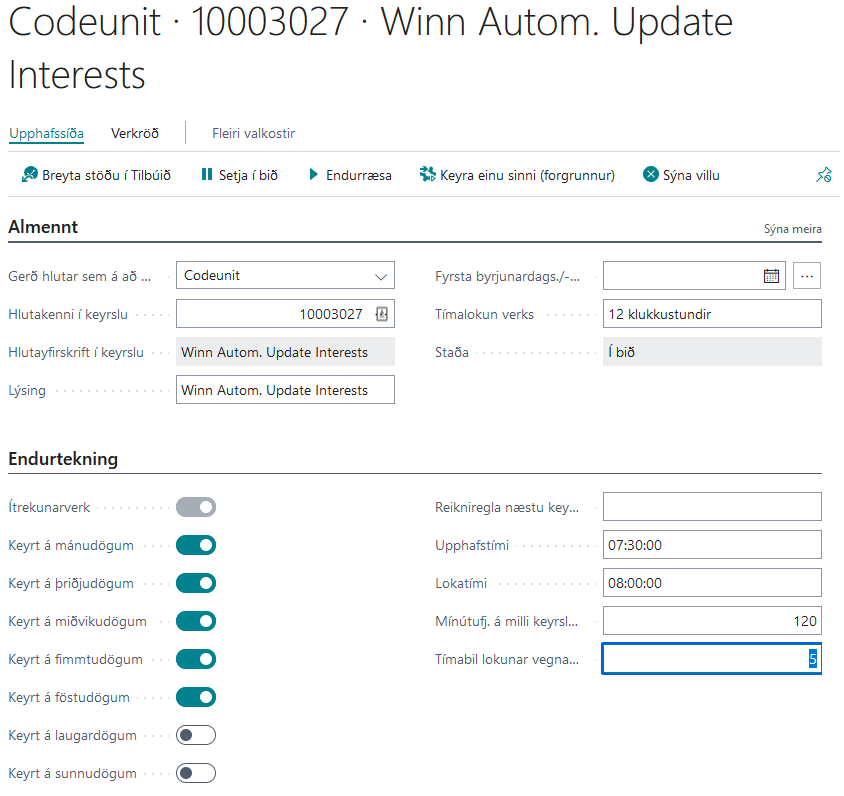Click the Sýna meira link

pos(792,229)
